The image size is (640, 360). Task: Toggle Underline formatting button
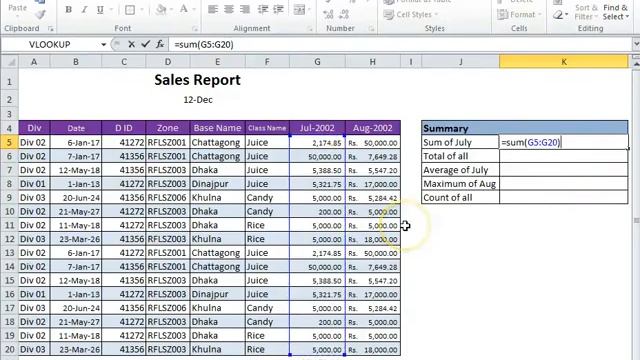[100, 9]
